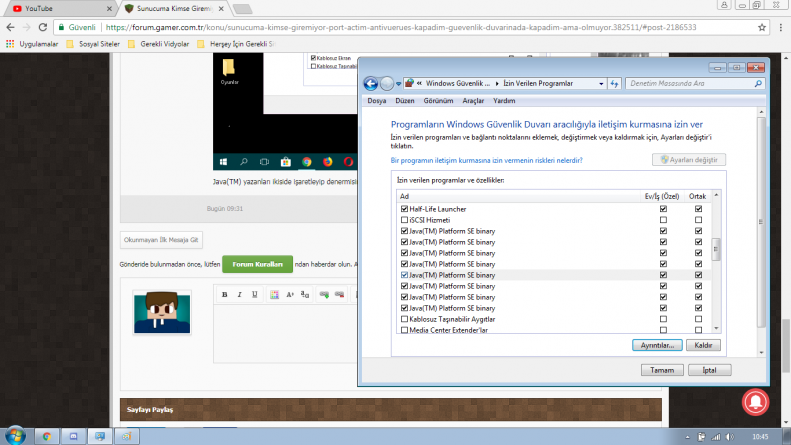Open the Windows Start menu
The height and width of the screenshot is (445, 791).
tap(15, 435)
